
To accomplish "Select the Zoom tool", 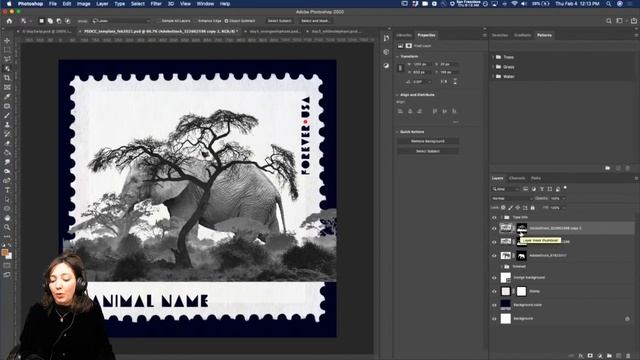I will (x=7, y=227).
